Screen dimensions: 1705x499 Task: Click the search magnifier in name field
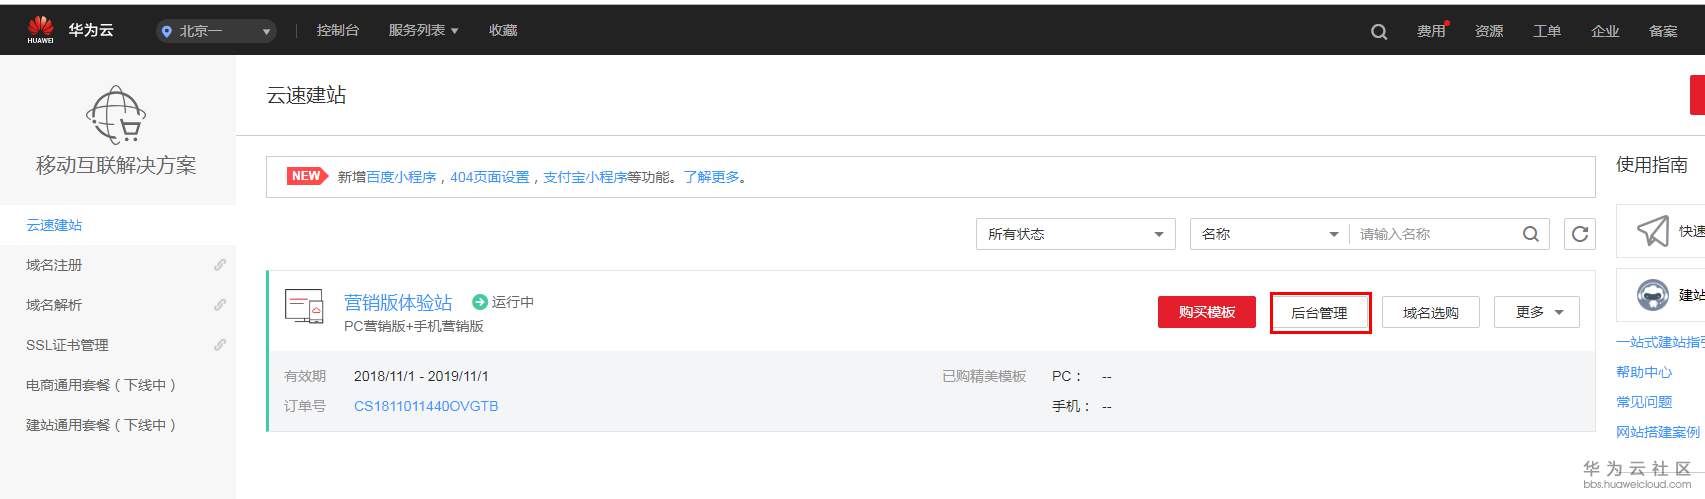1530,234
